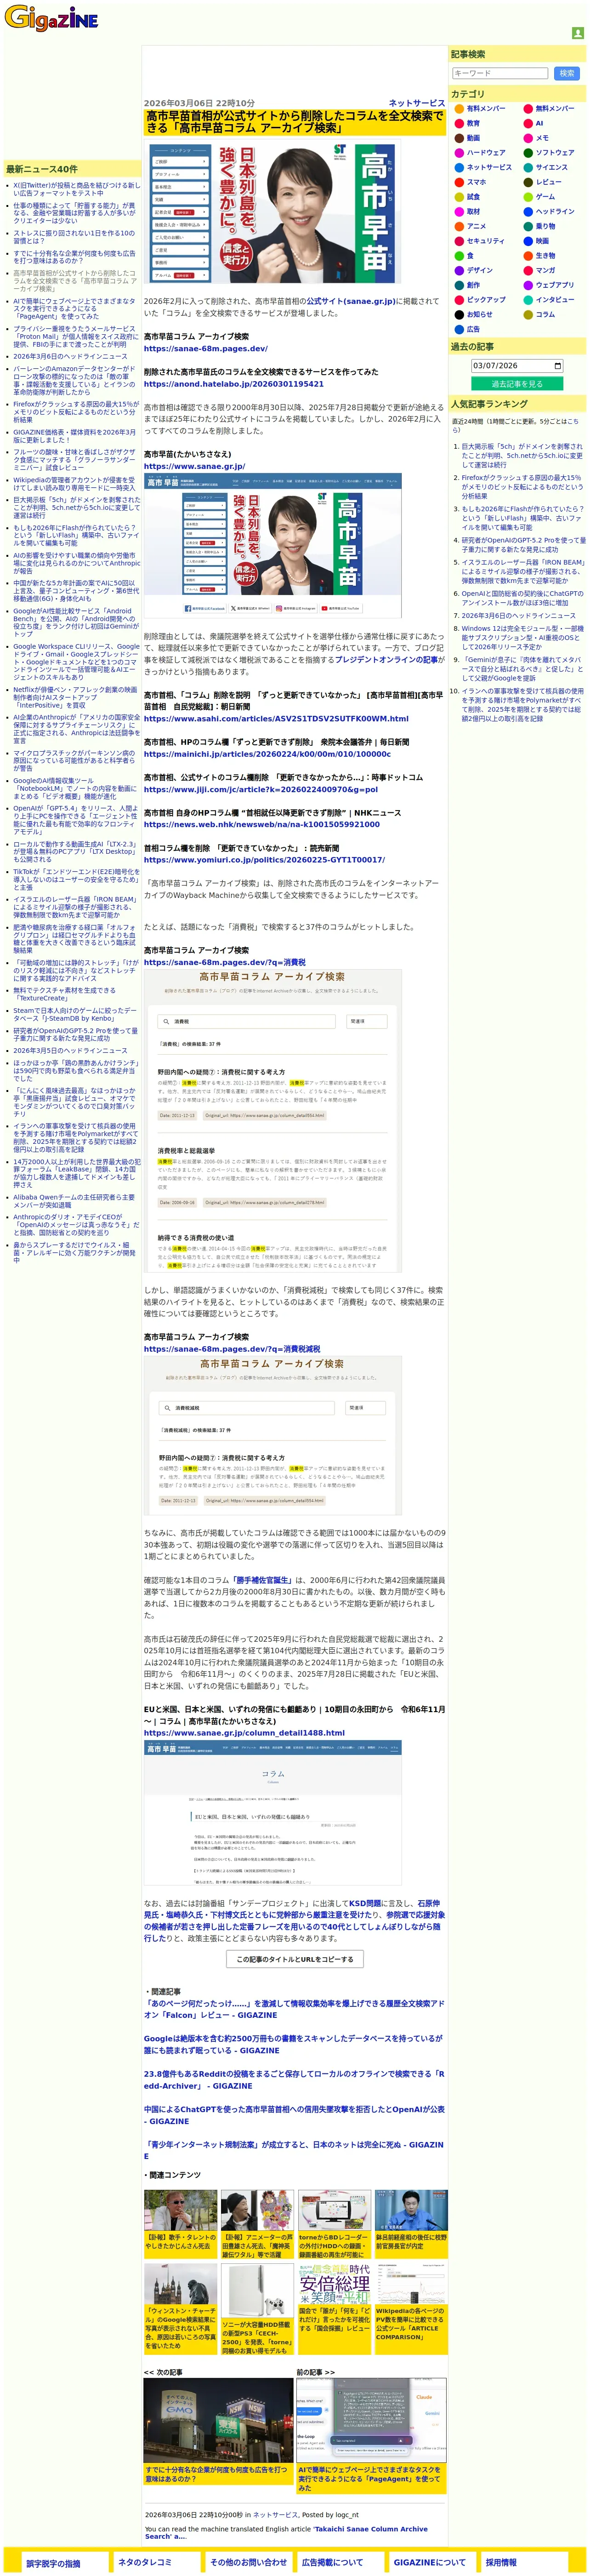
Task: Open related article about Falcon history search add-on
Action: [294, 2009]
